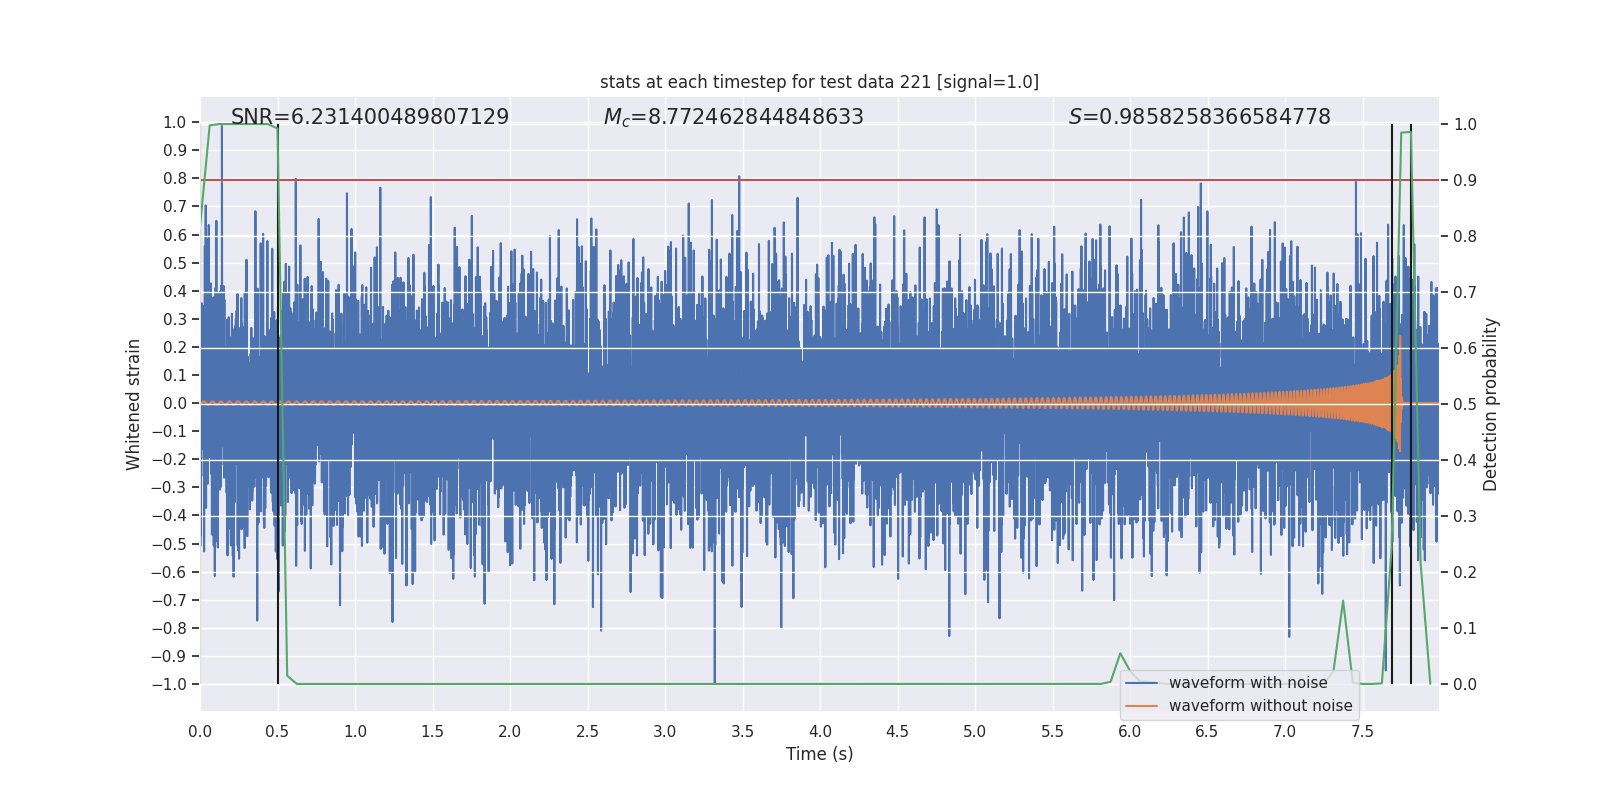Viewport: 1600px width, 800px height.
Task: Click the 0.5 tick on the right probability axis
Action: click(x=1465, y=404)
